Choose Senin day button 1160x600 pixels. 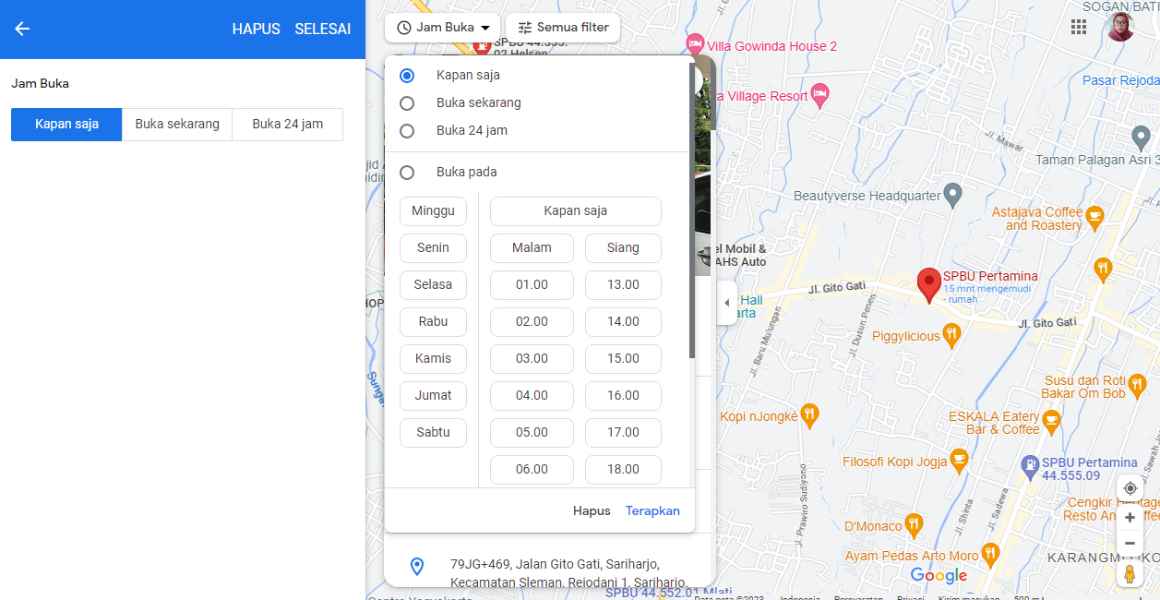[434, 248]
